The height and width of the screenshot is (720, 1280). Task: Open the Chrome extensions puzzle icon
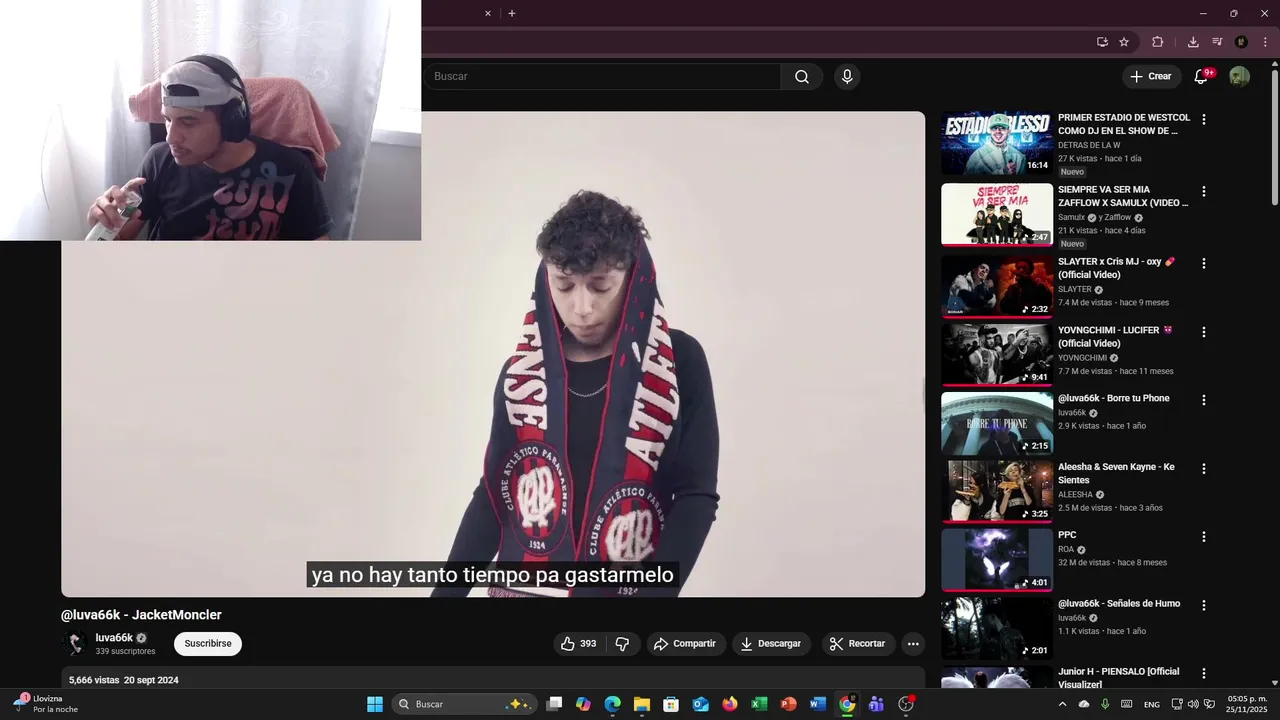1158,42
